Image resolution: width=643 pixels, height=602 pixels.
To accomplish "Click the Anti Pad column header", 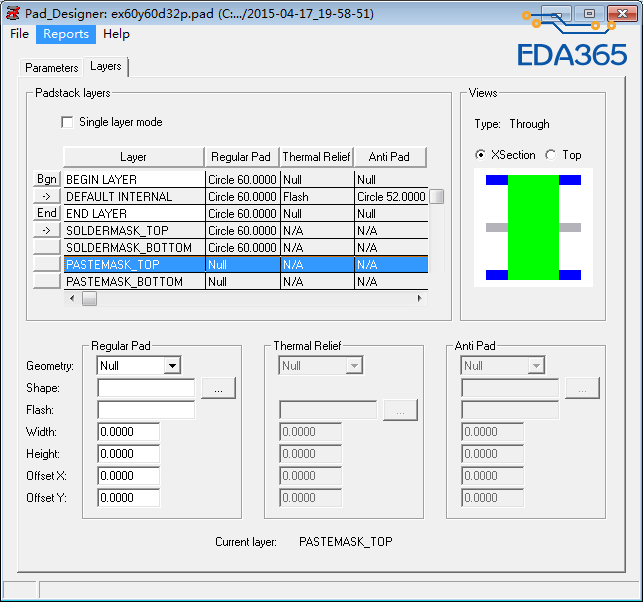I will tap(390, 157).
